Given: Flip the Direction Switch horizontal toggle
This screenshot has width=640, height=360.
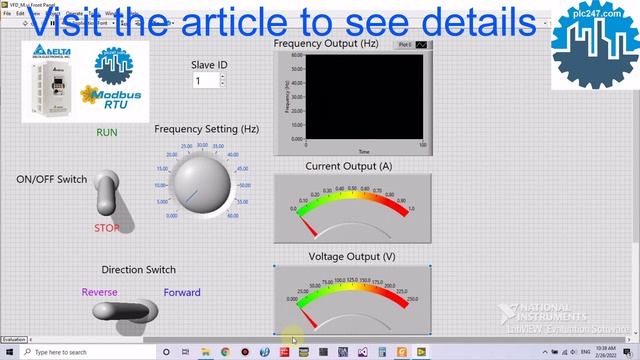Looking at the screenshot, I should [125, 311].
